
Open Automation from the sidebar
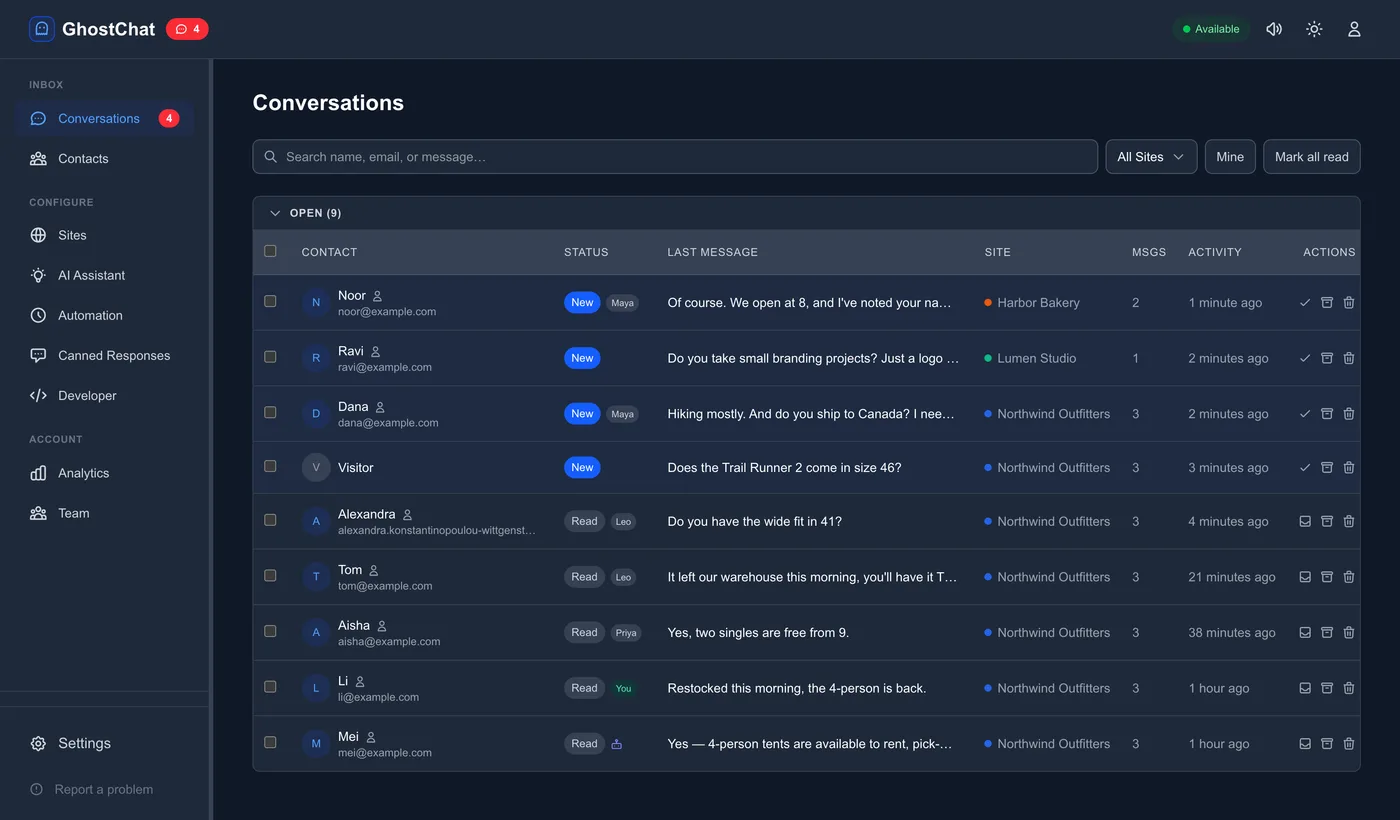click(104, 315)
